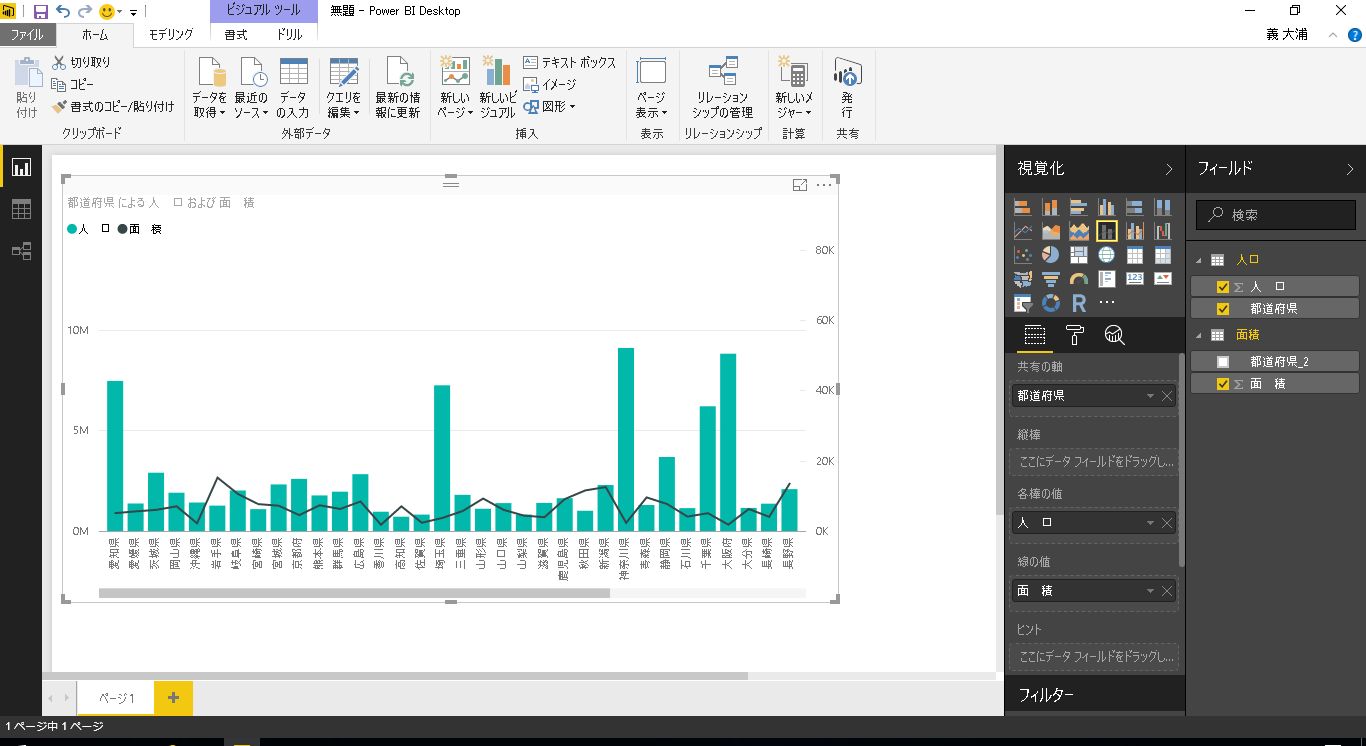
Task: Select the KPI visual
Action: (1162, 279)
